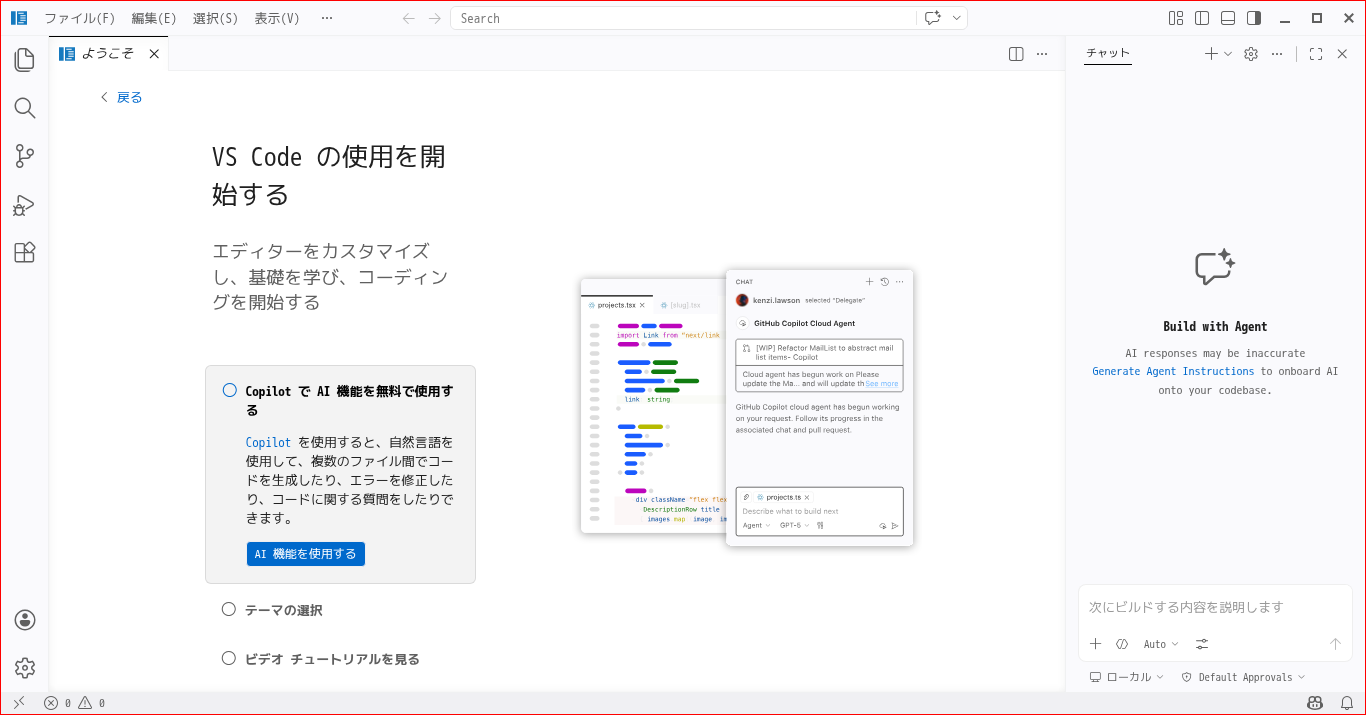Open the Explorer view in activity bar
The height and width of the screenshot is (715, 1366).
pos(25,60)
